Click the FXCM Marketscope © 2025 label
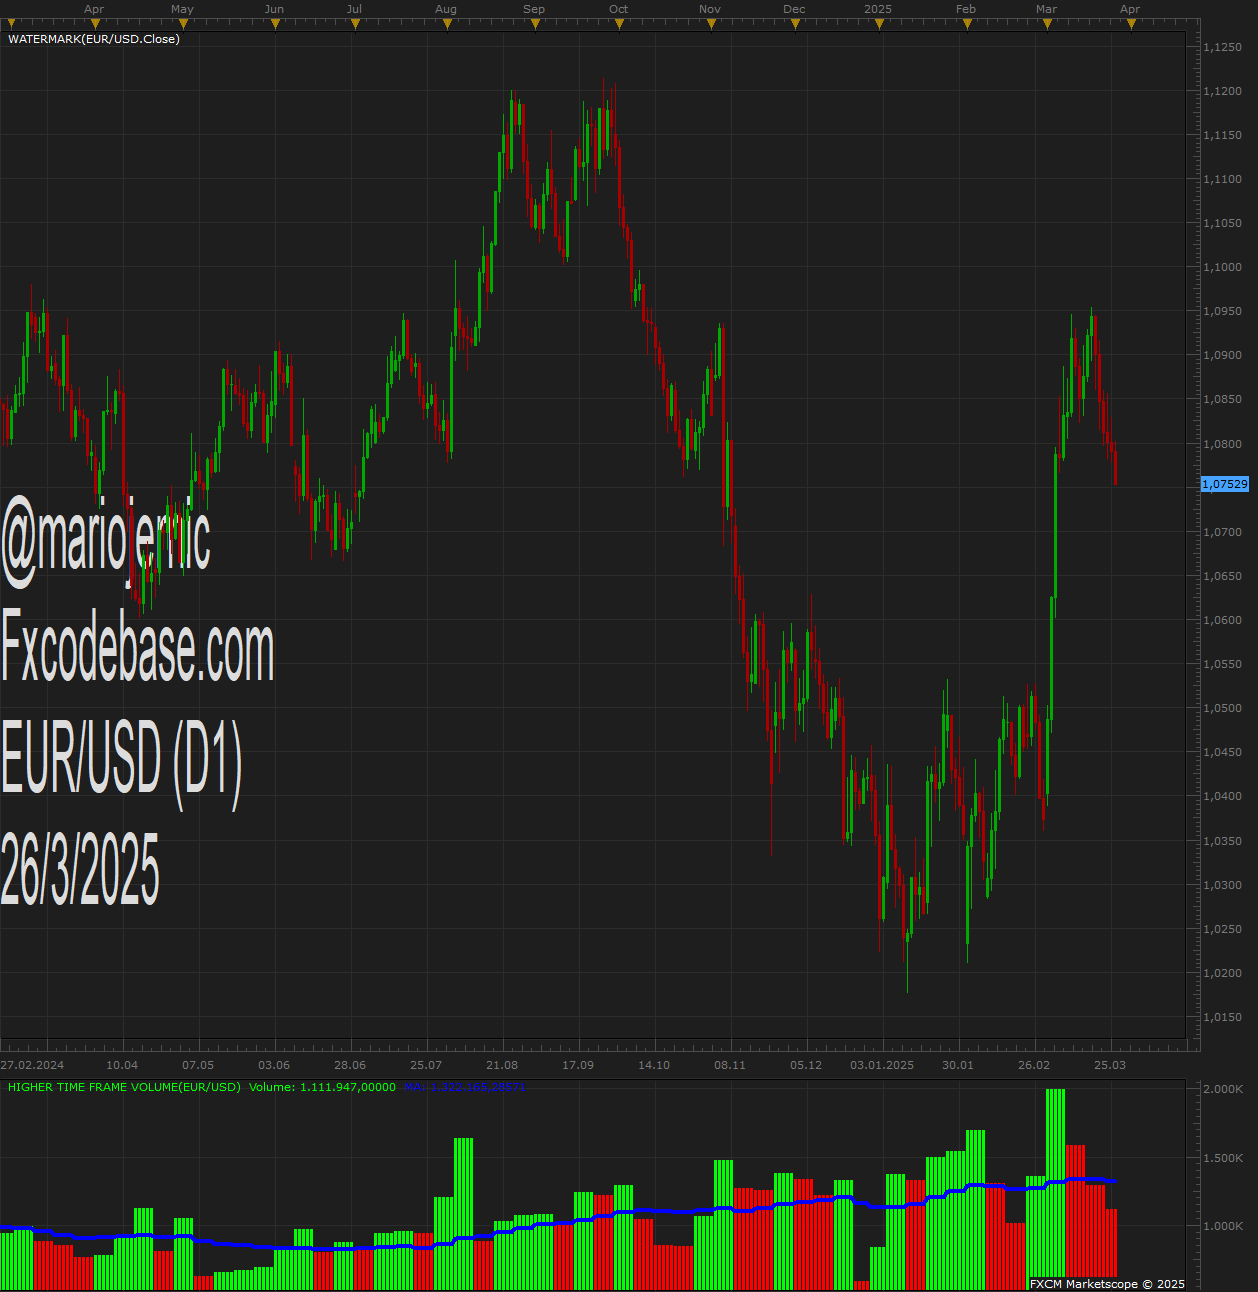 point(1107,1284)
